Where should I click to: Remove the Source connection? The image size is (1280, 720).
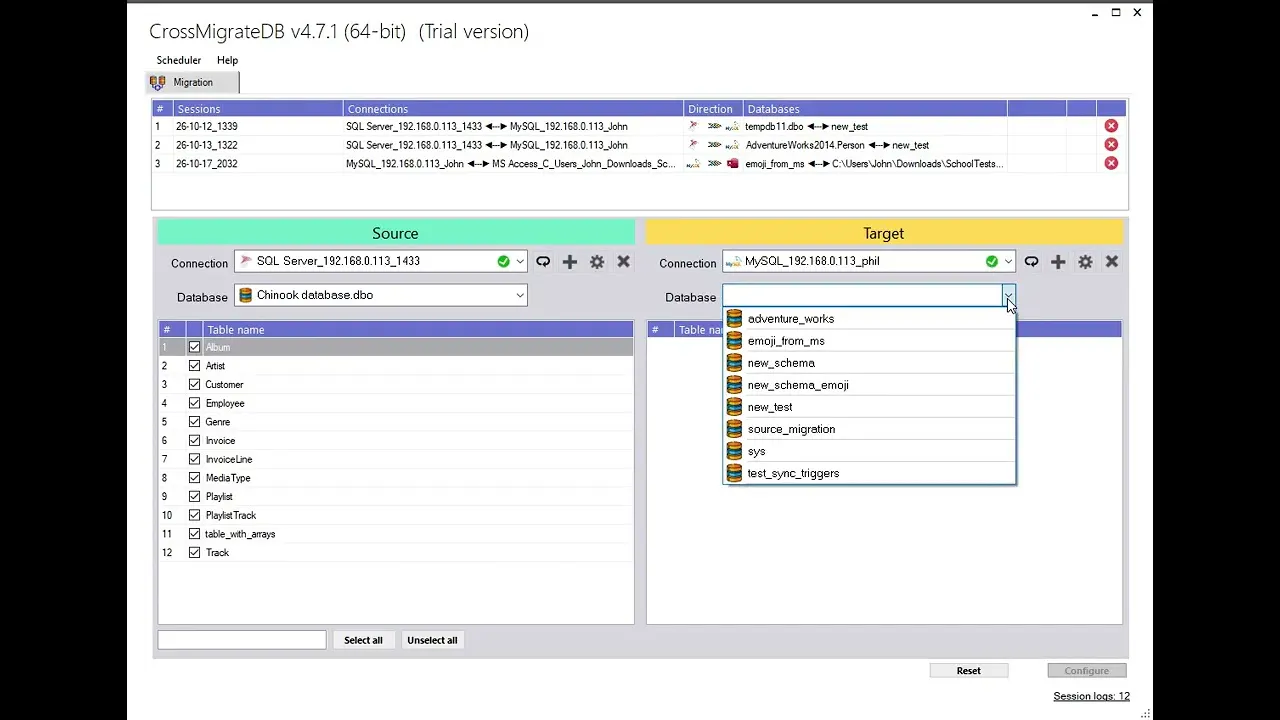click(623, 261)
